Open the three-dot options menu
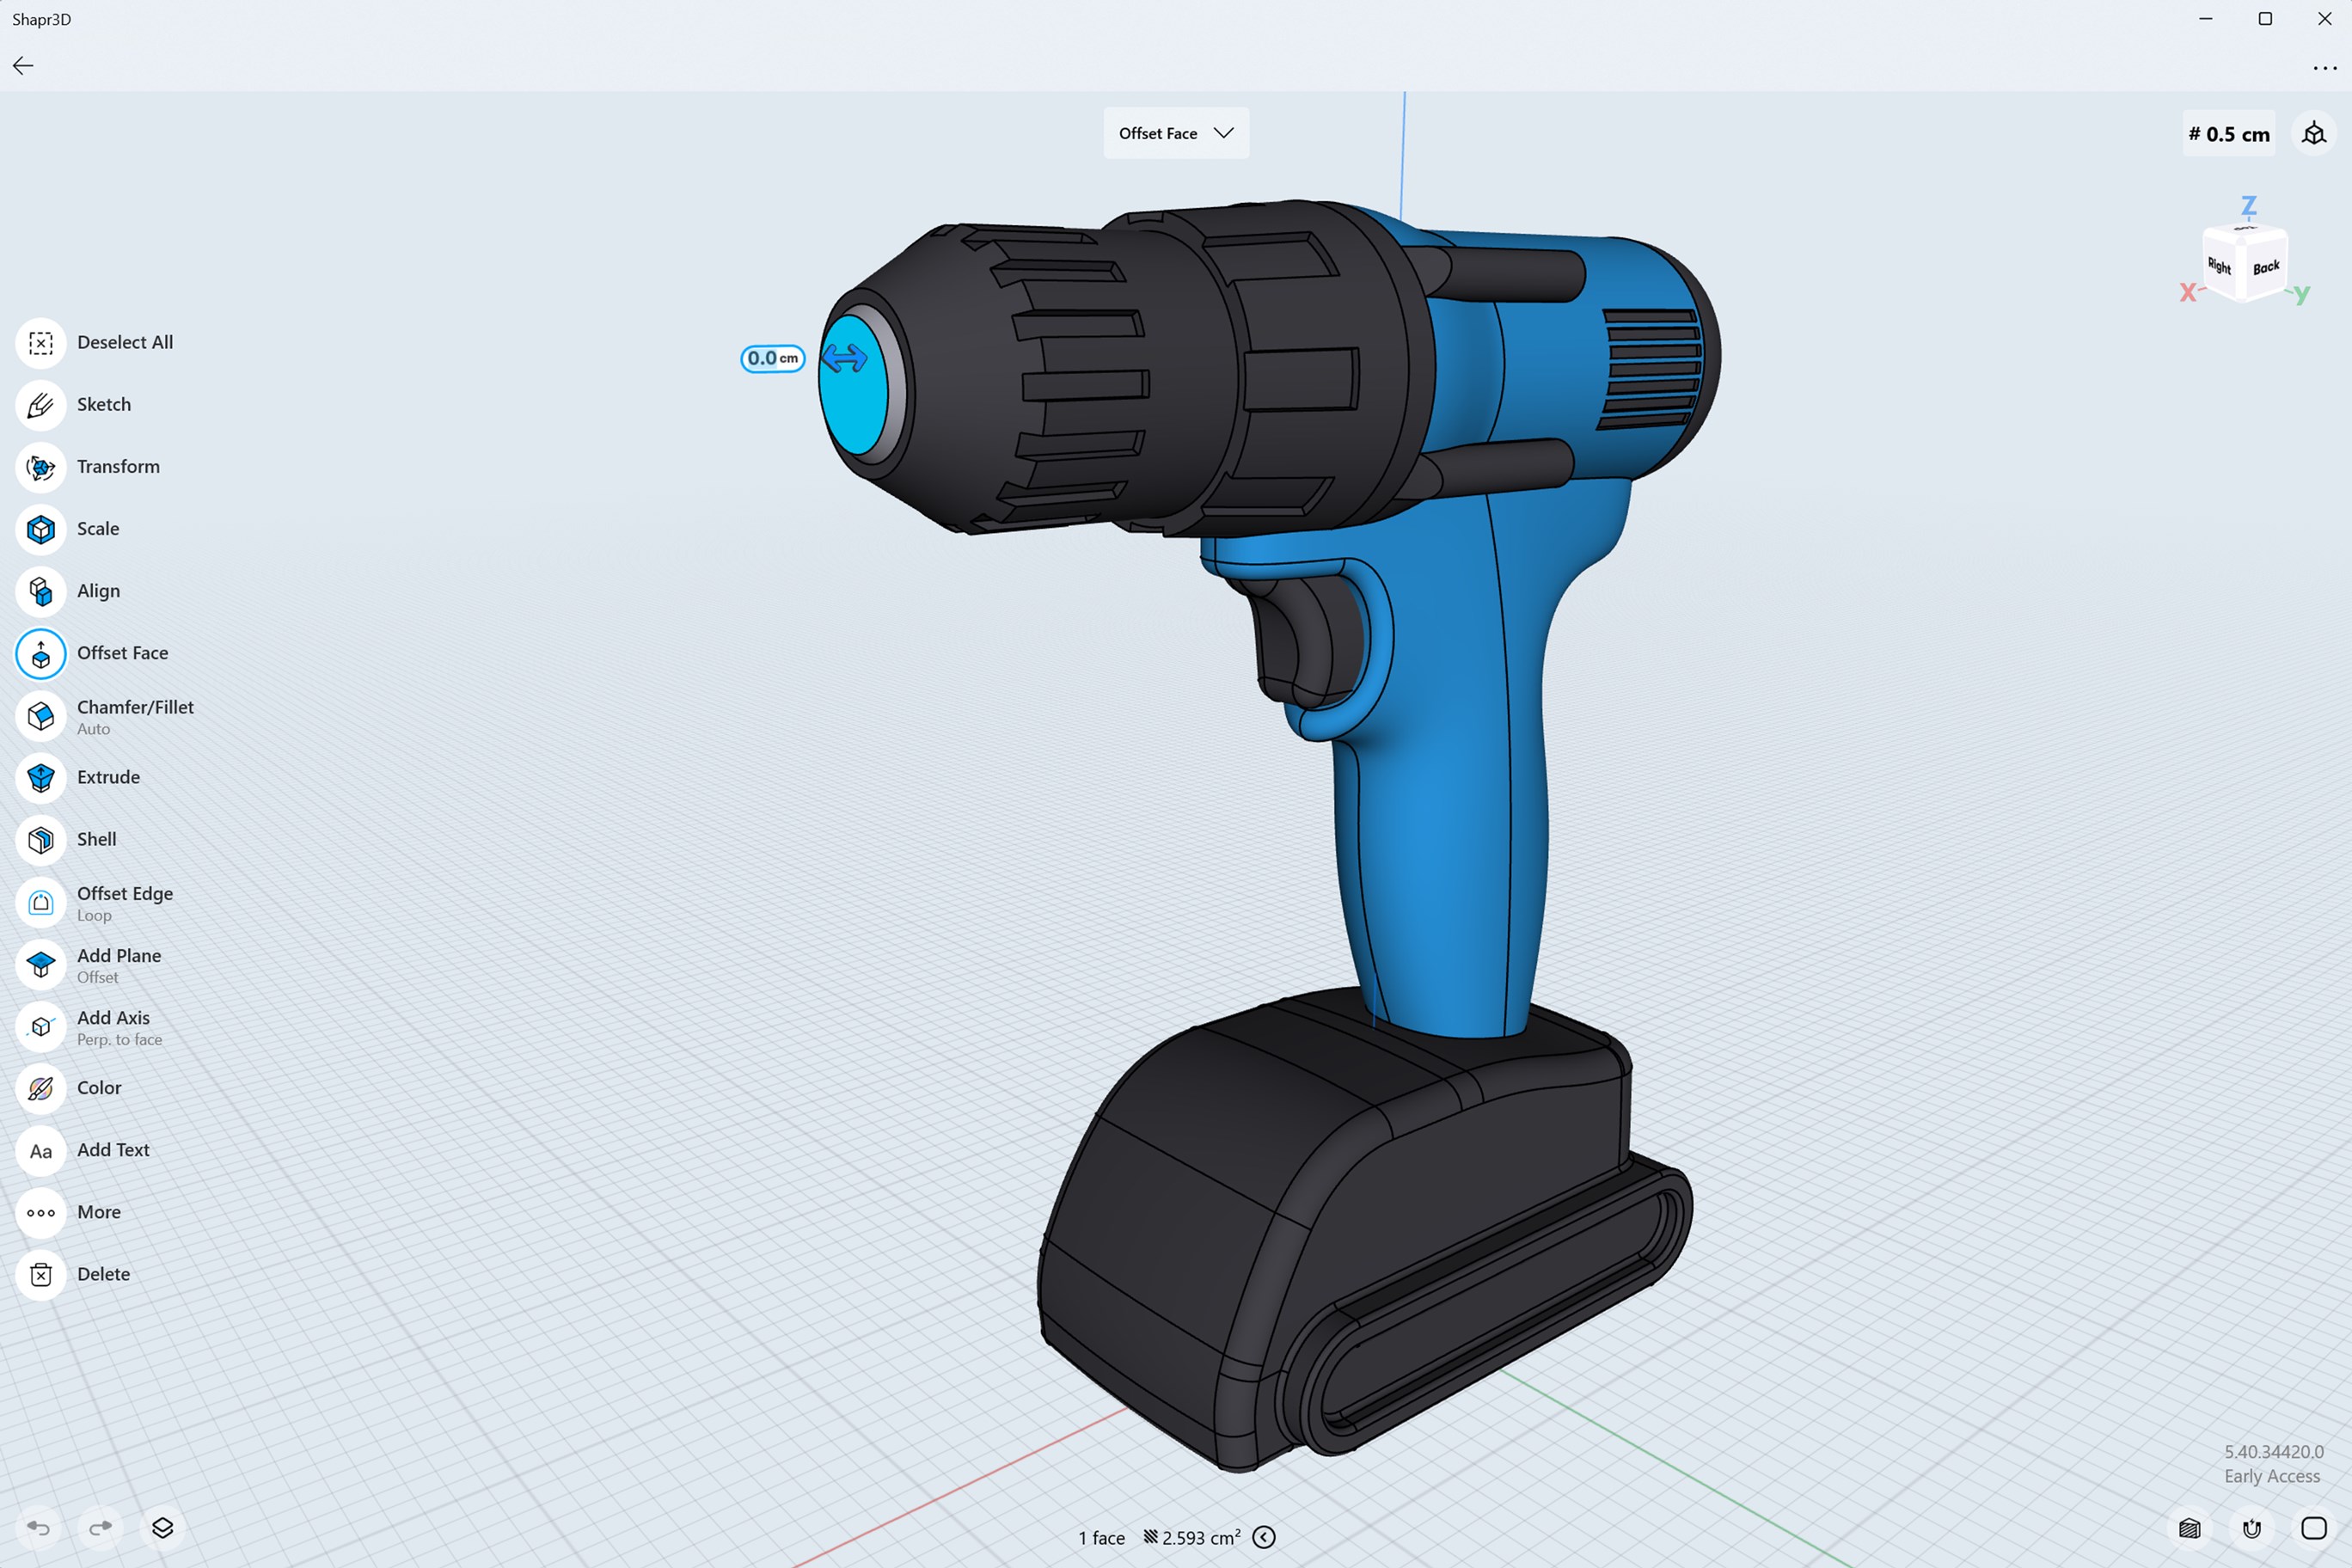The image size is (2352, 1568). coord(2325,68)
